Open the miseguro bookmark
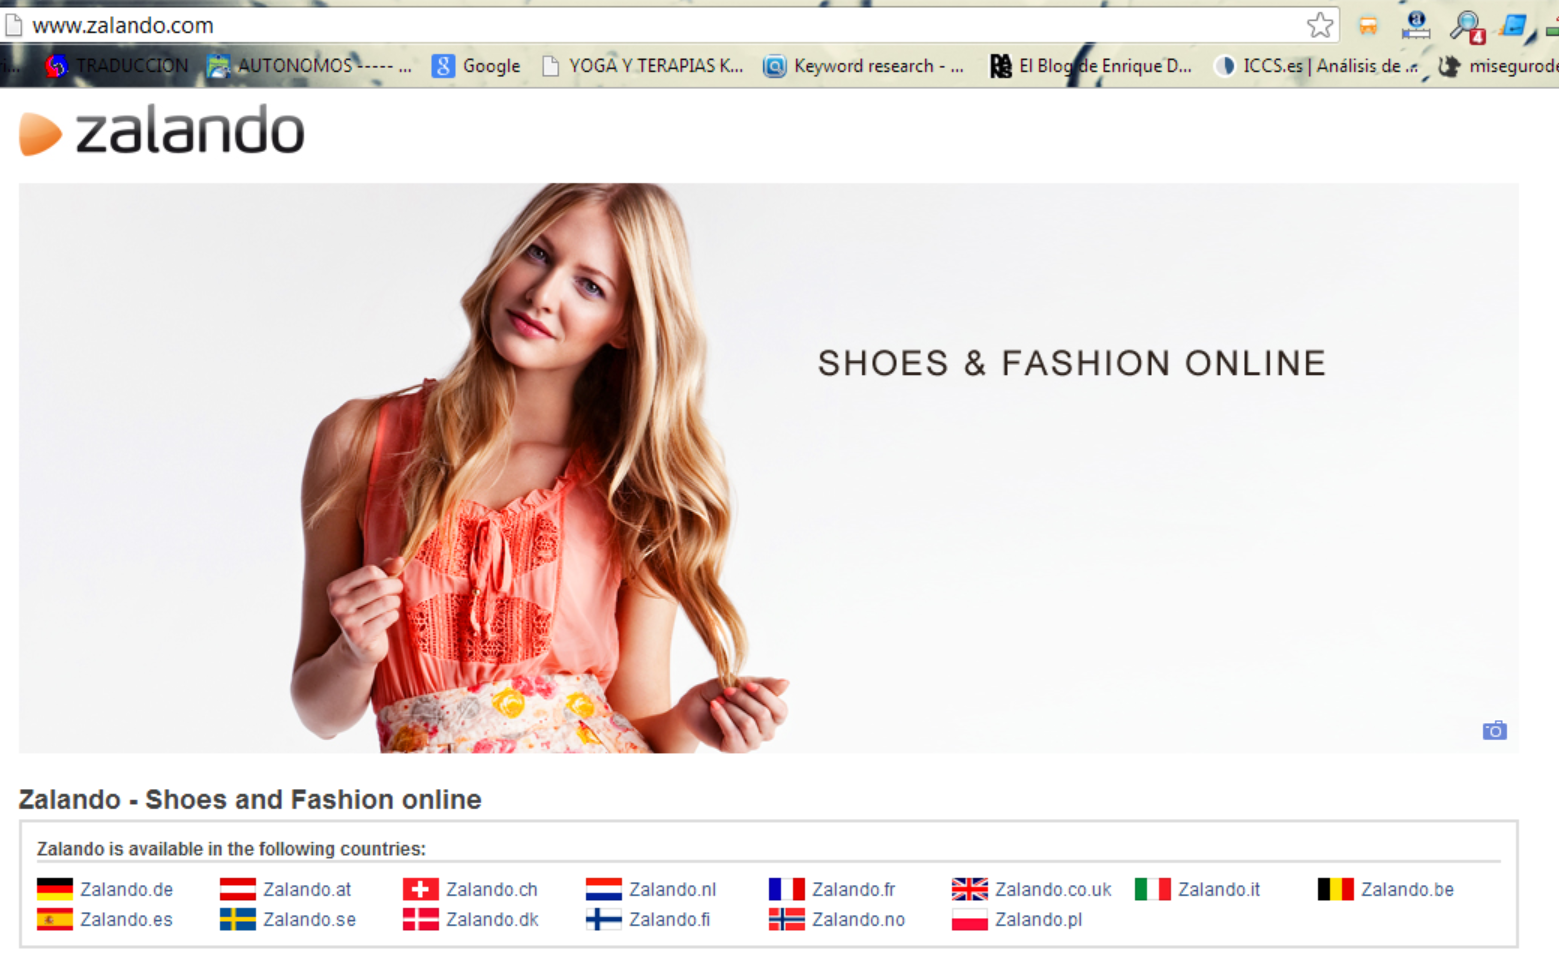 click(x=1498, y=66)
